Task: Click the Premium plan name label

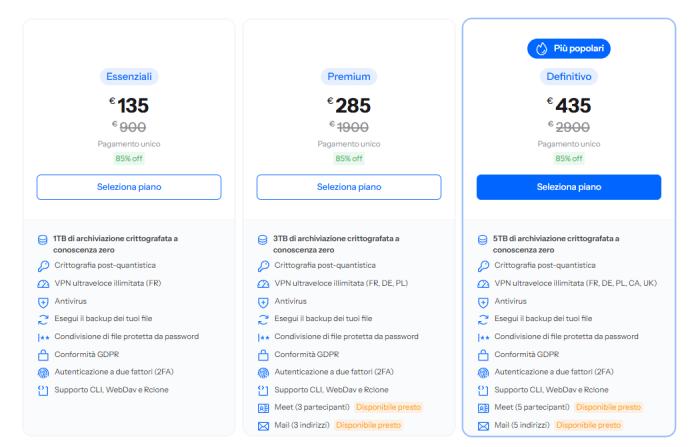Action: click(349, 76)
